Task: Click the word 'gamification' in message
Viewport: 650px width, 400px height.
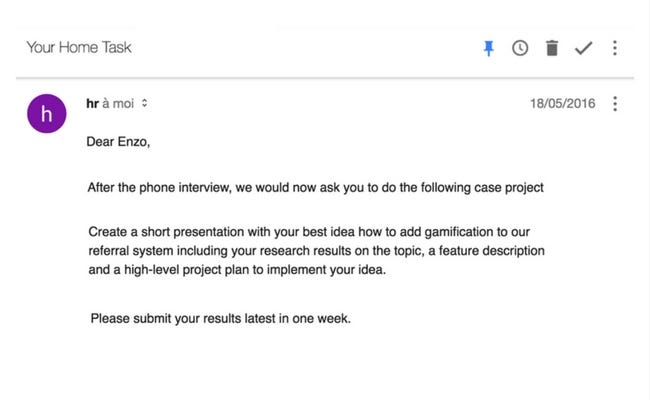Action: tap(458, 232)
